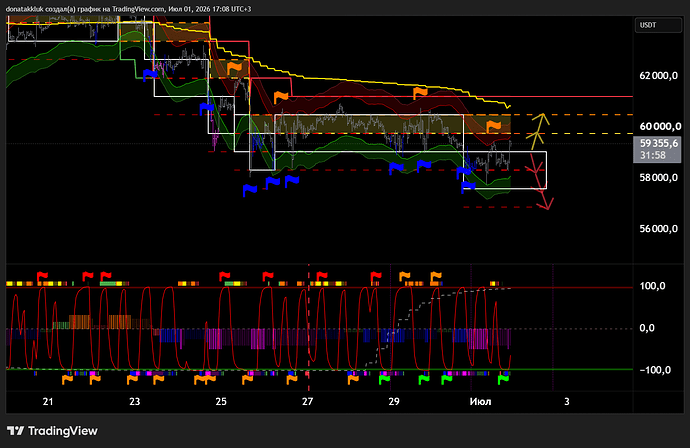Click rightmost orange flag atop the oscillator pane
The image size is (690, 448).
pos(436,277)
